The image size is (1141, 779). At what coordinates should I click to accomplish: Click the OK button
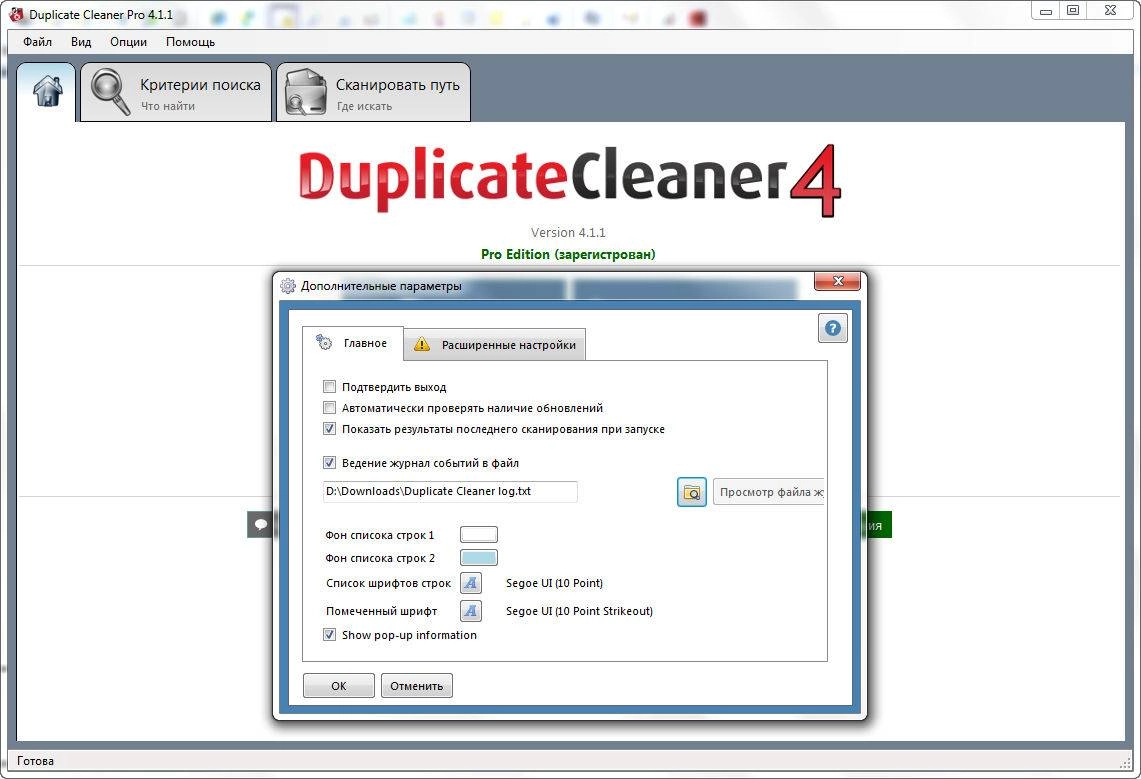coord(338,686)
